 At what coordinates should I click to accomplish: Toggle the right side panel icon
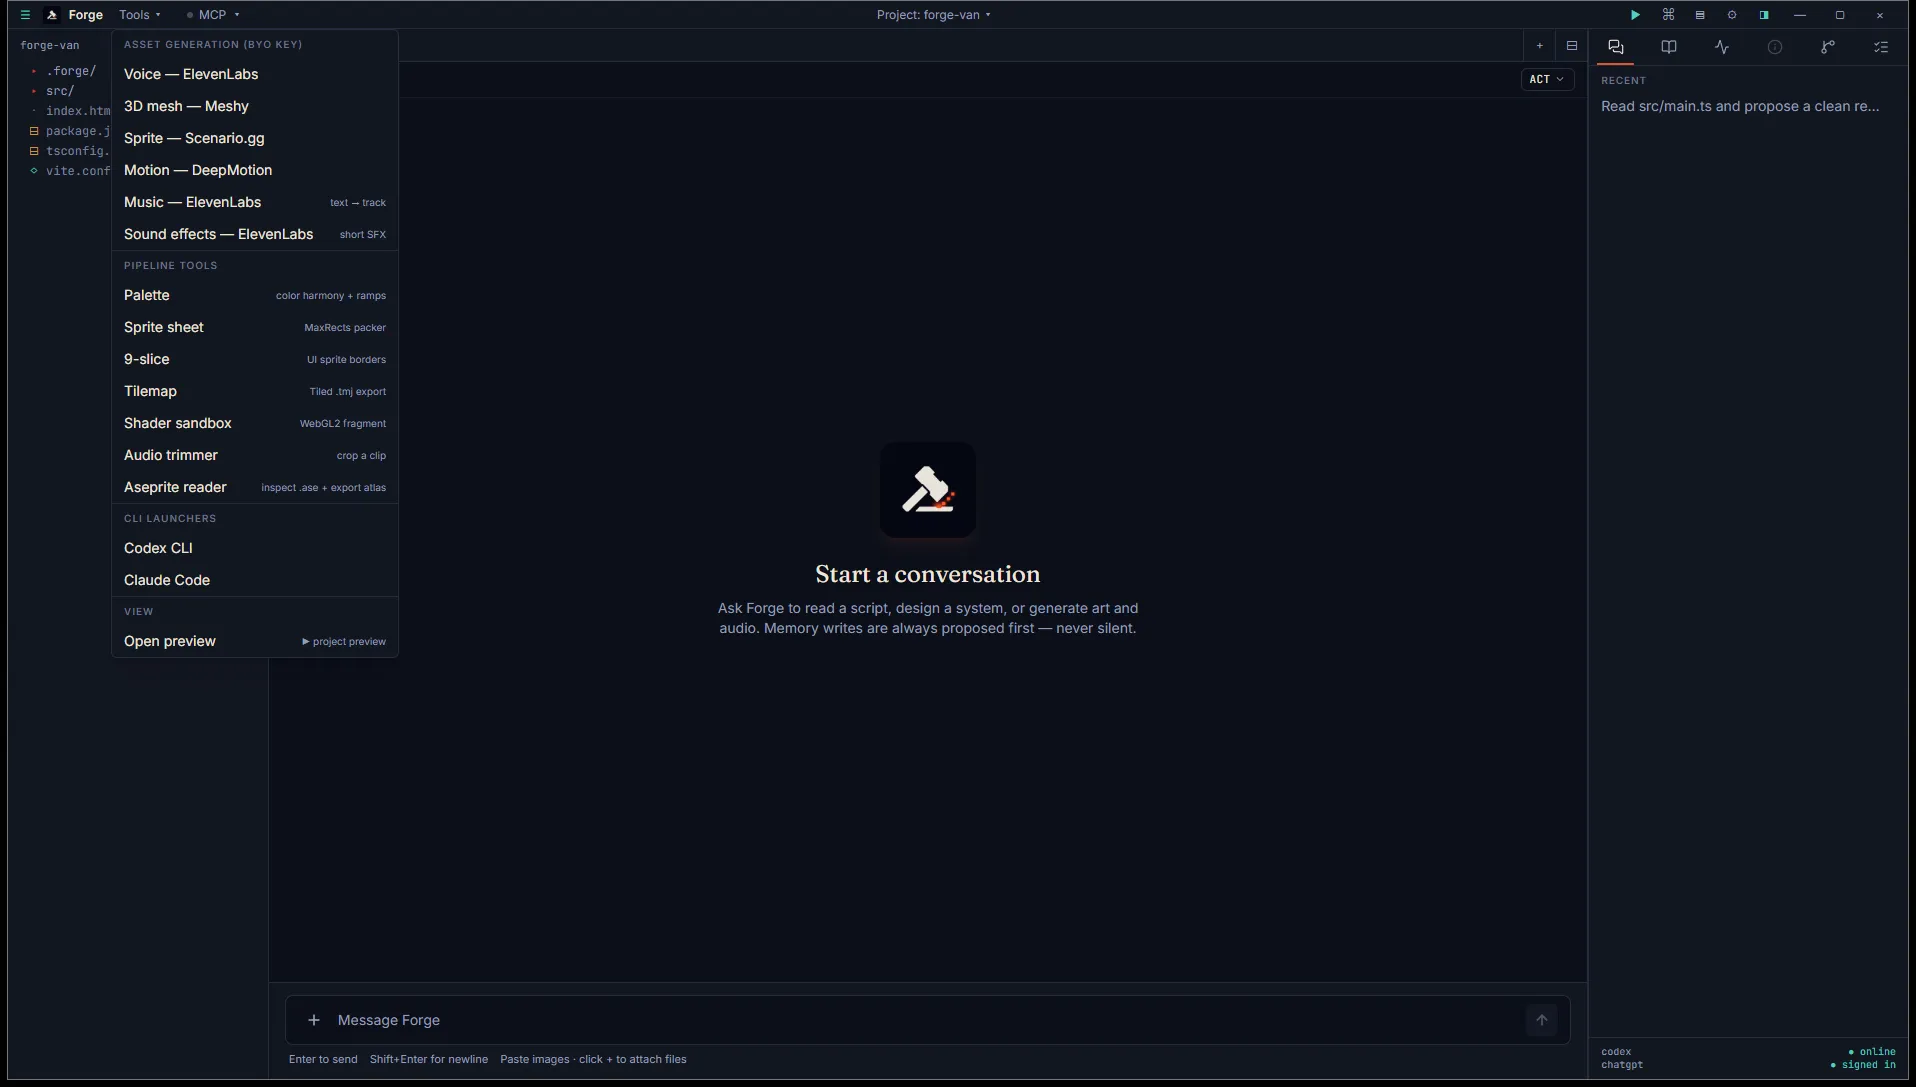[x=1764, y=15]
